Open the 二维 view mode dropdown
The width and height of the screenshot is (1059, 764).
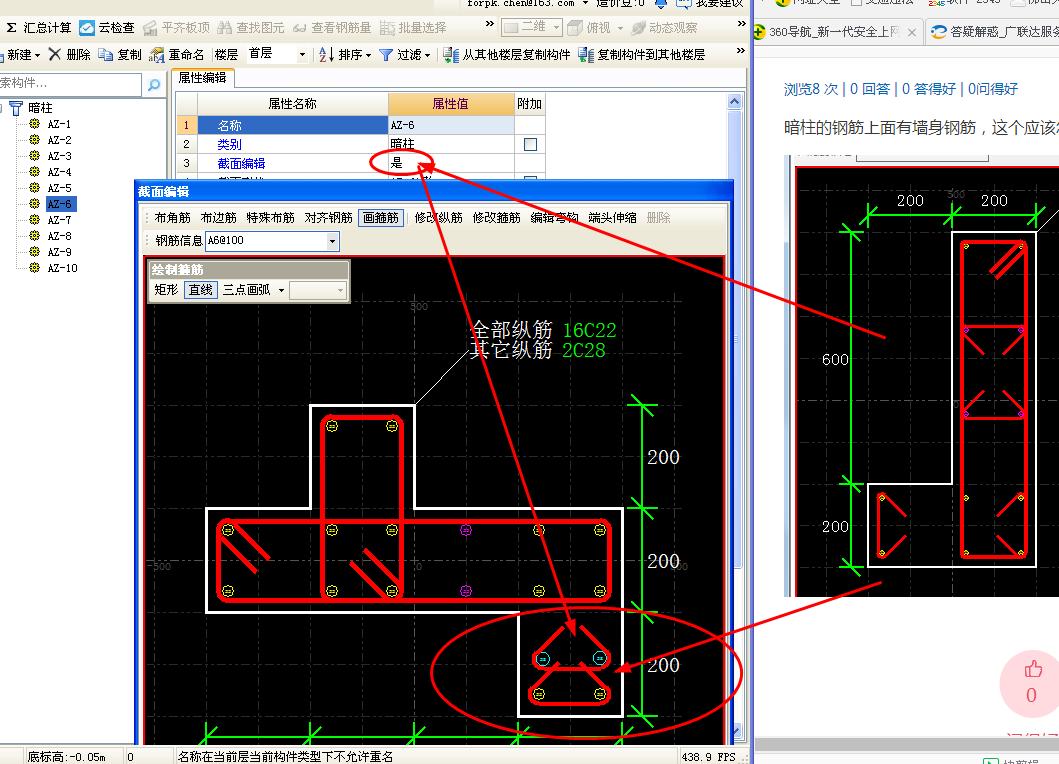(x=557, y=28)
